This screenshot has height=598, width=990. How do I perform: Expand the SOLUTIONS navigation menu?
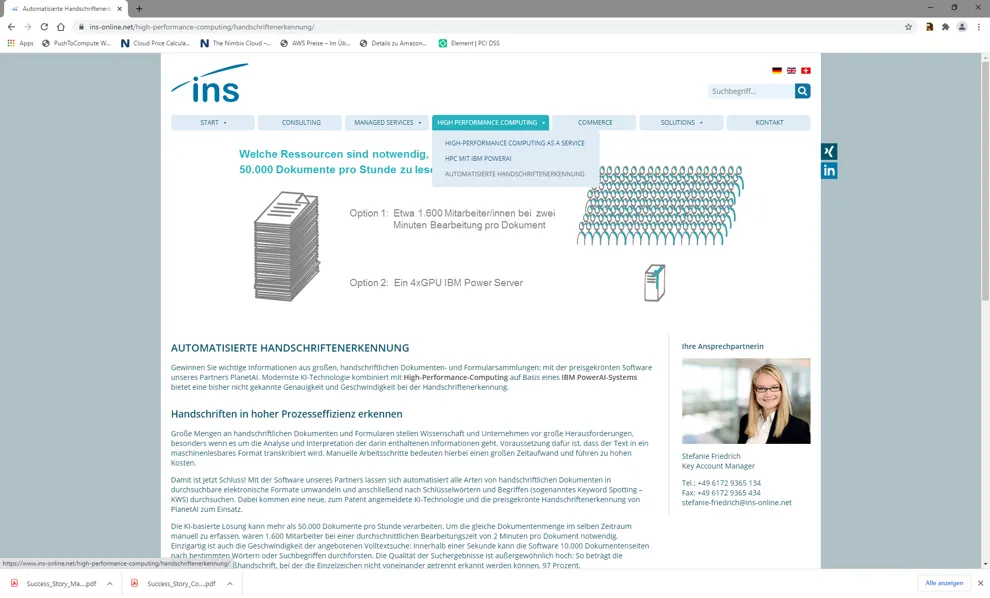click(x=681, y=123)
